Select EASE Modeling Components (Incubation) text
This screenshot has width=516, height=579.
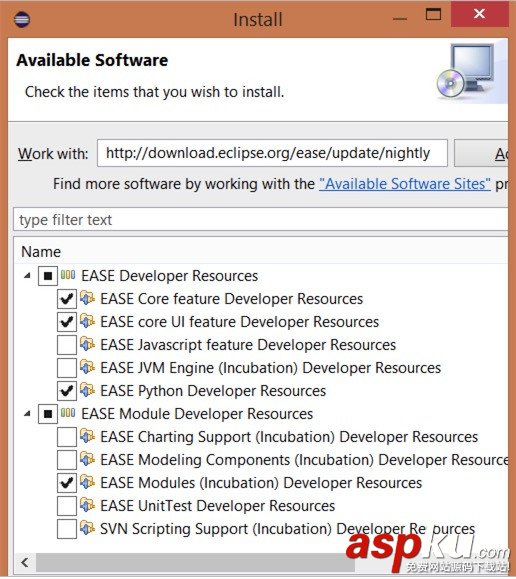coord(304,460)
